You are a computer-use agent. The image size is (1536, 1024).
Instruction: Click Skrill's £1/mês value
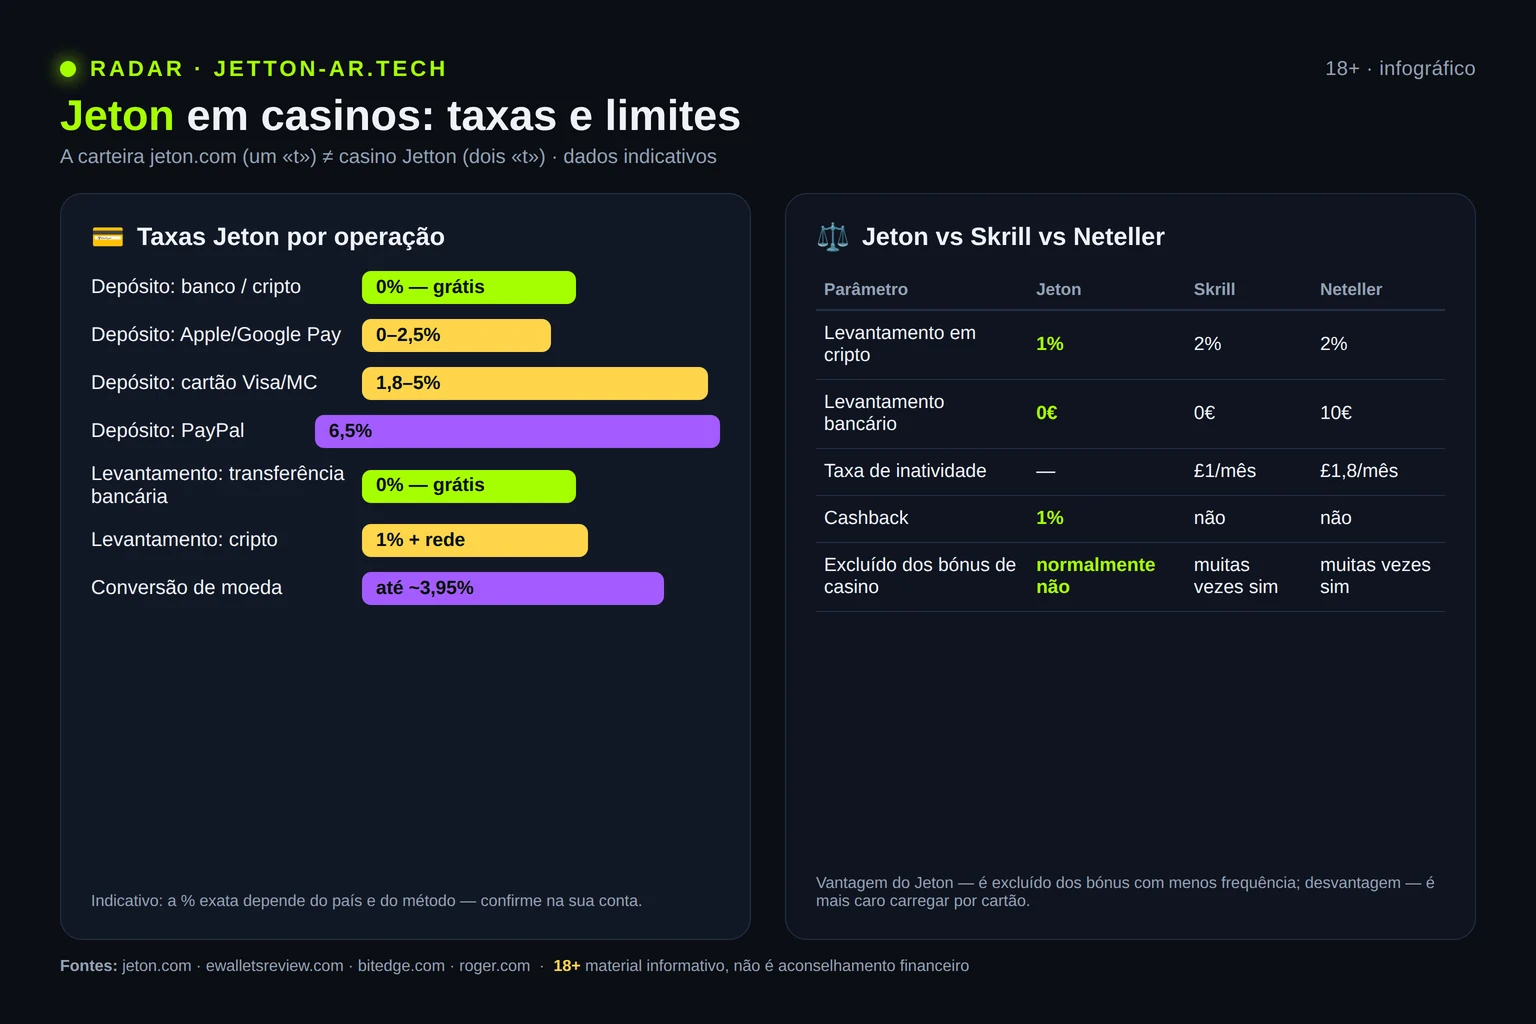point(1225,471)
